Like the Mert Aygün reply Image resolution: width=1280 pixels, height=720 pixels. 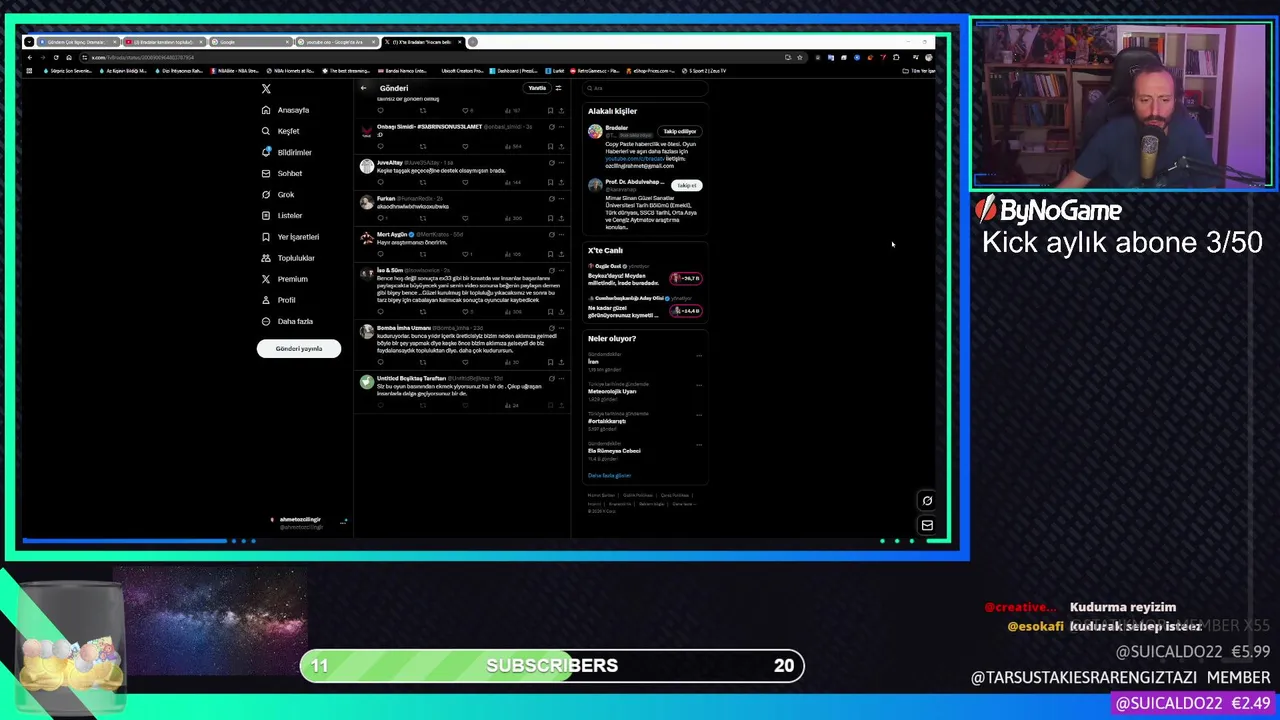click(465, 254)
